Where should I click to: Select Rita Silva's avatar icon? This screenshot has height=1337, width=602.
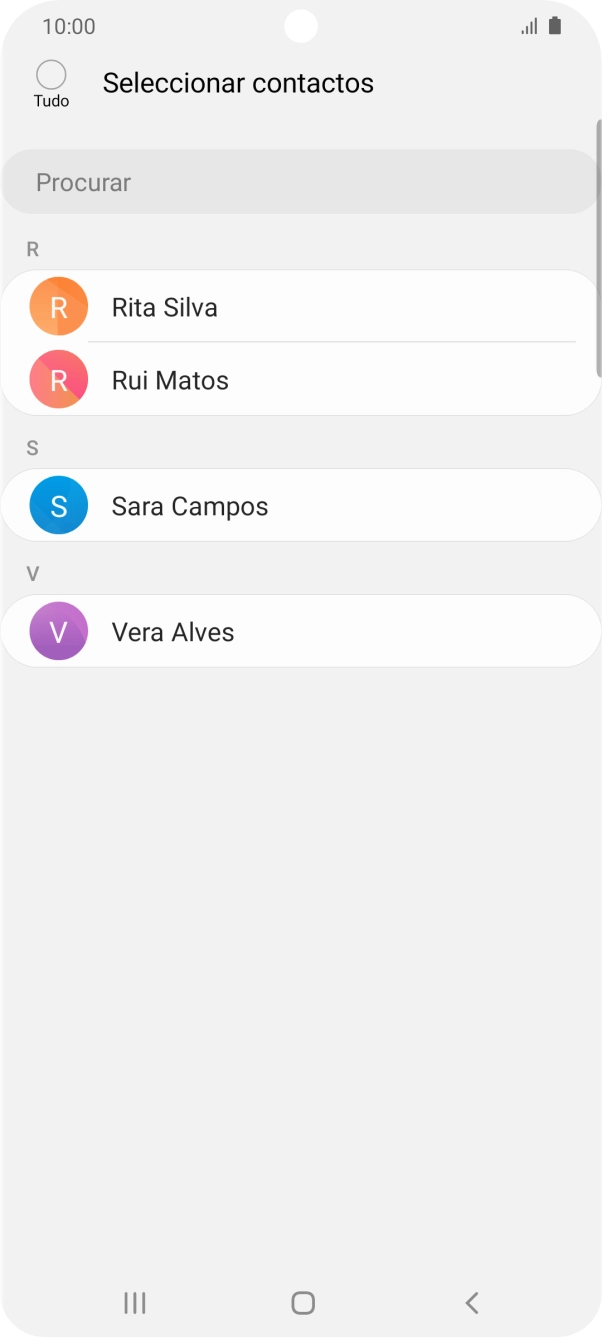pyautogui.click(x=57, y=307)
